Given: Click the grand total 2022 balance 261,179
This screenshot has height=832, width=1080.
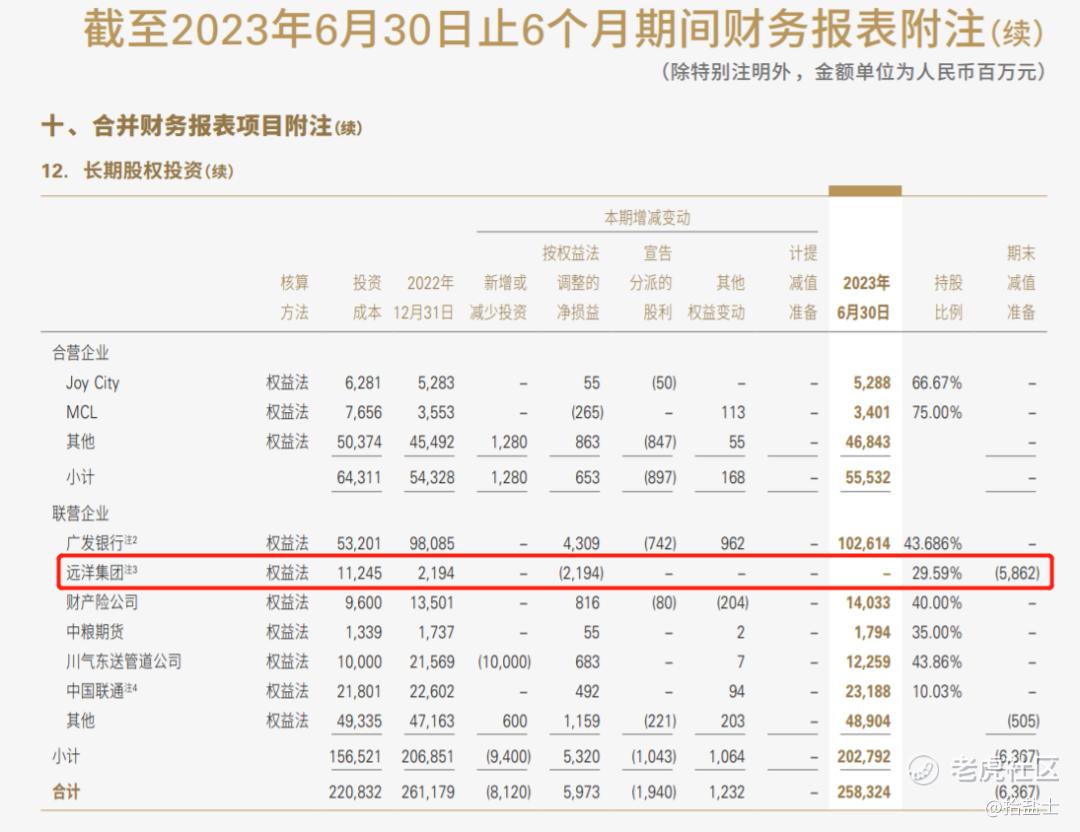Looking at the screenshot, I should [428, 793].
